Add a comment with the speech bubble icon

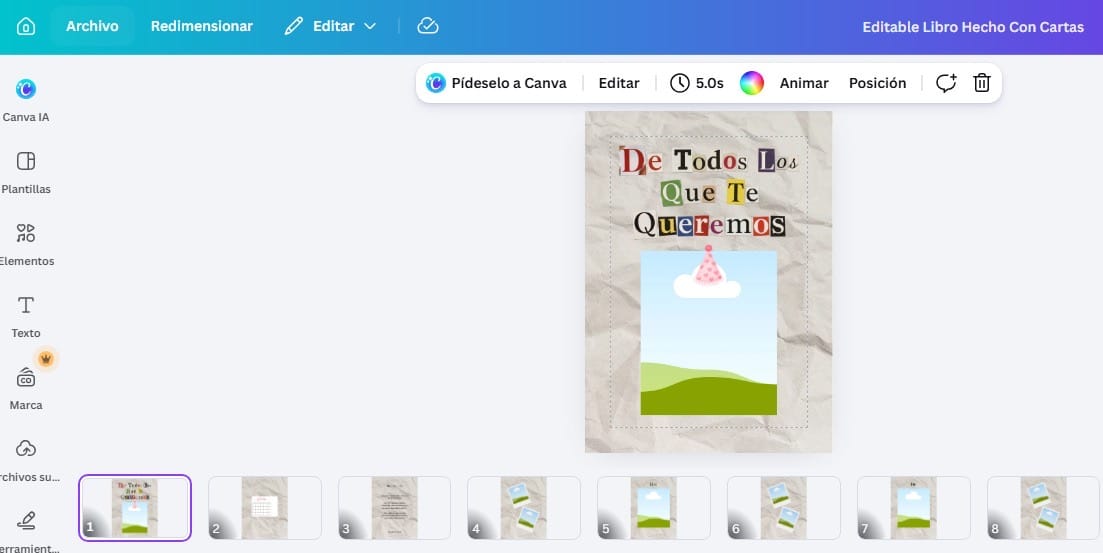[x=946, y=83]
